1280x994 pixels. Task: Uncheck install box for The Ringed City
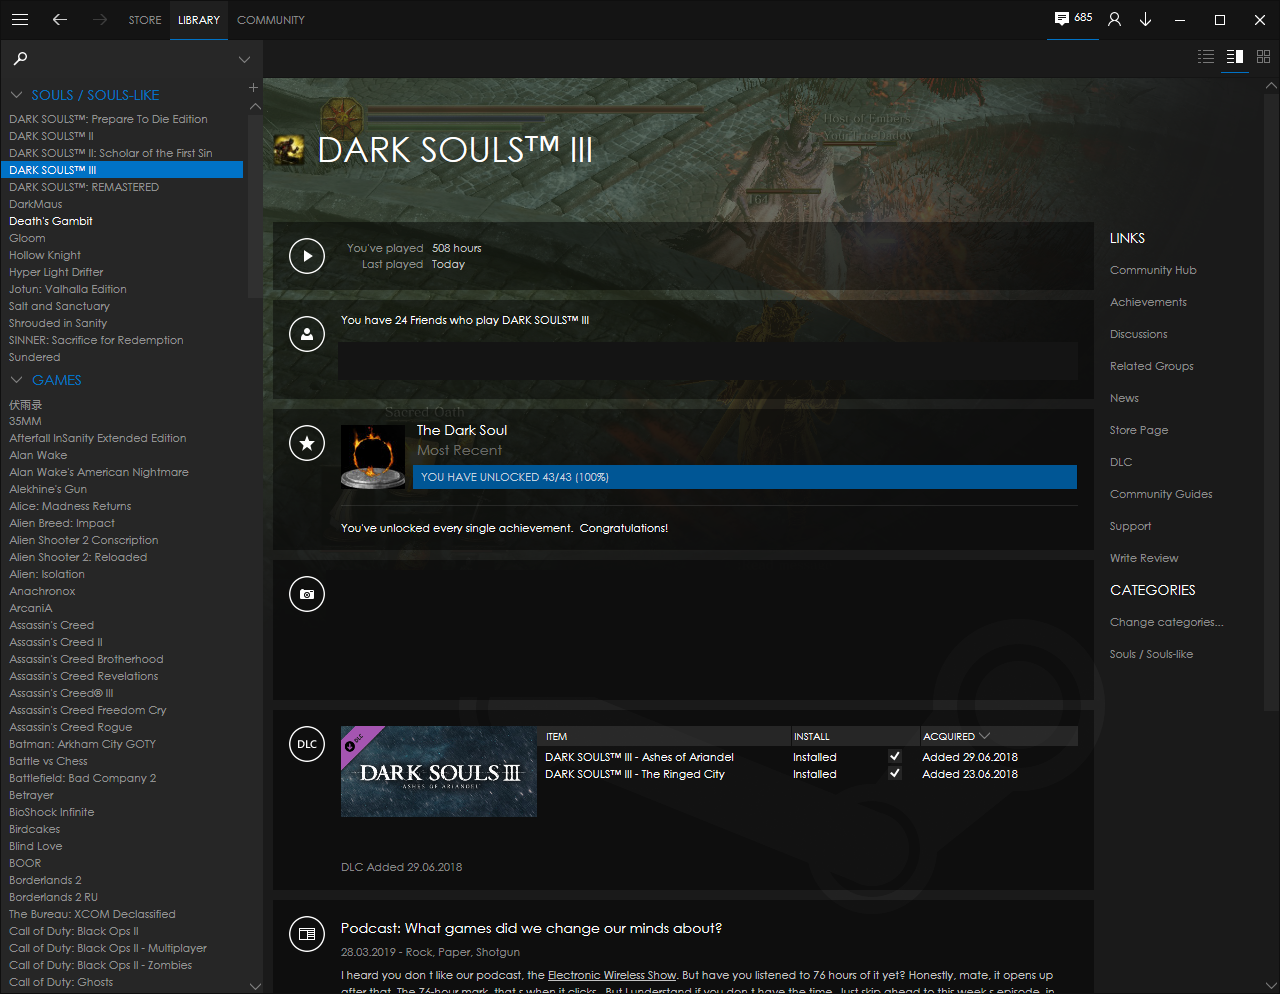[895, 774]
